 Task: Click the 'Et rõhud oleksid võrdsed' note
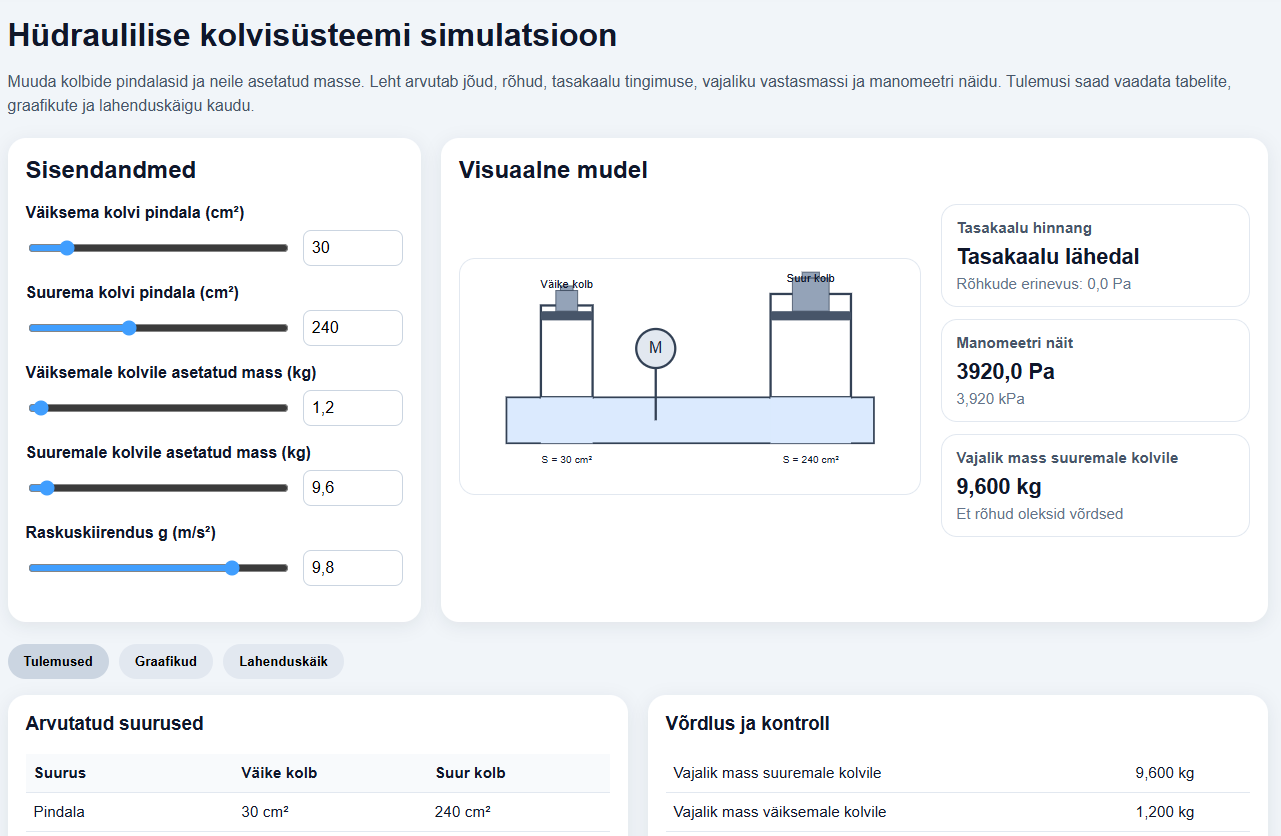click(1040, 514)
